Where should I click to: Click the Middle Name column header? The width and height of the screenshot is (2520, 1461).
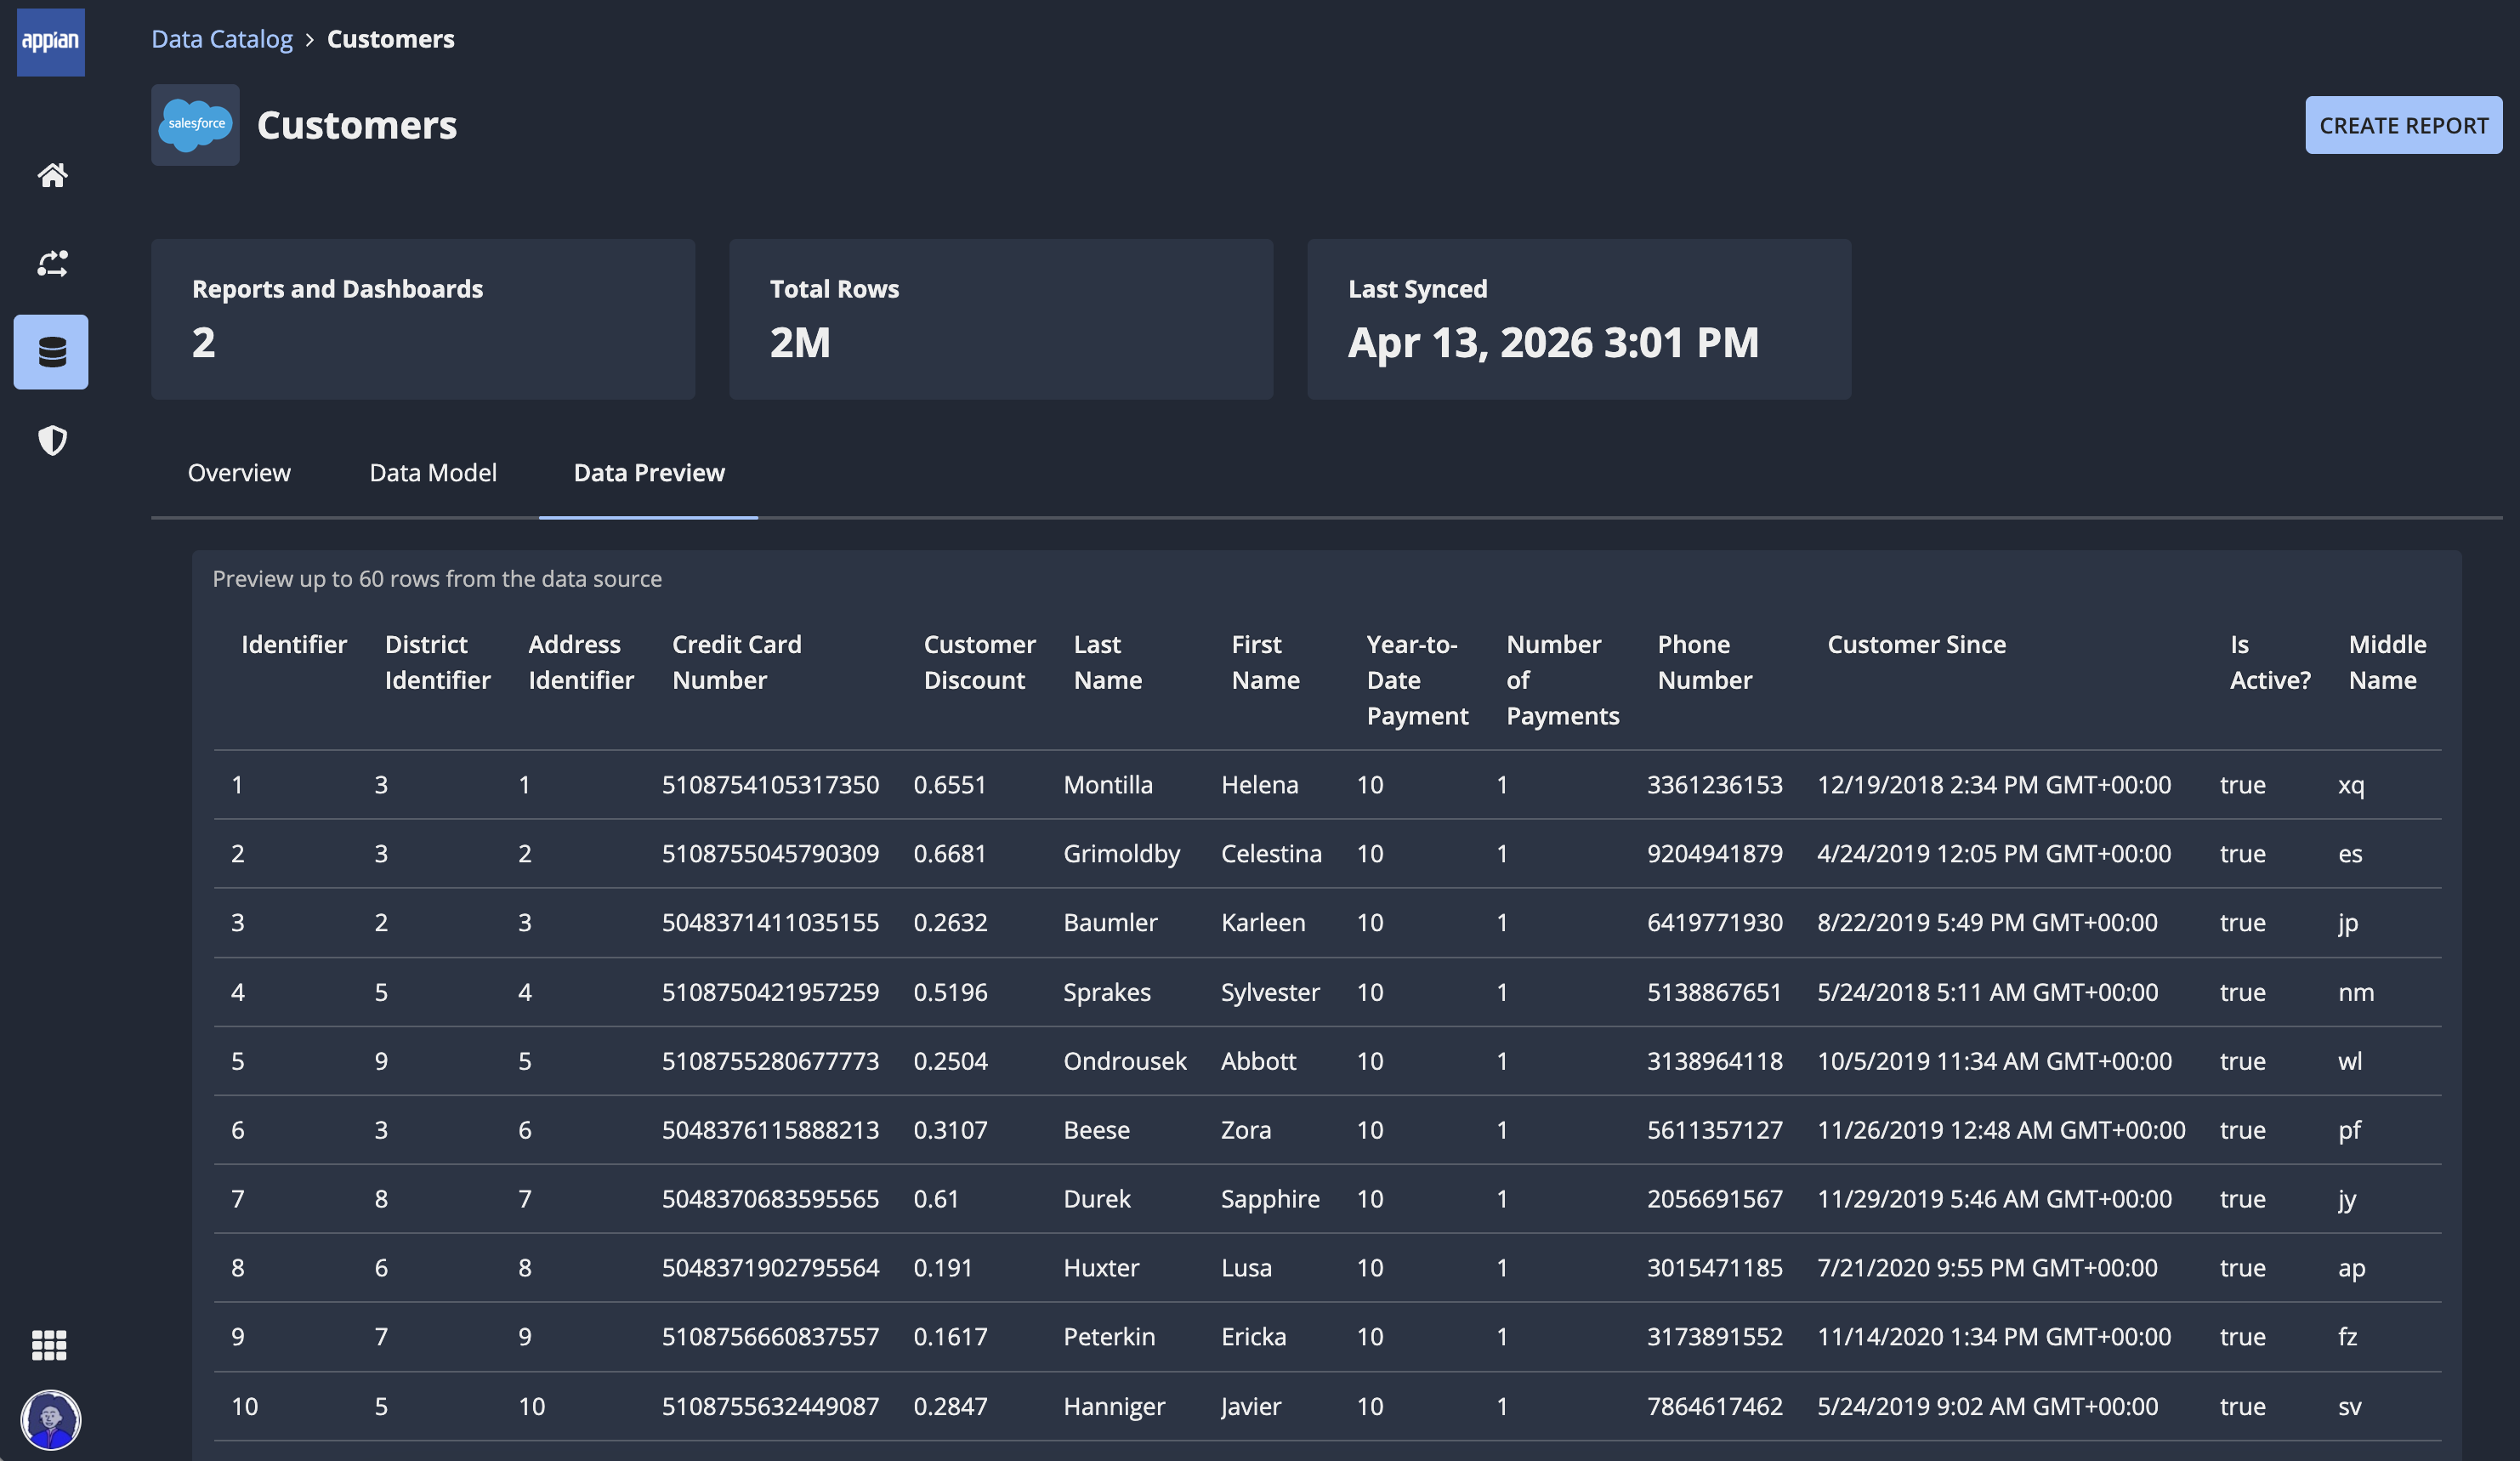pos(2388,662)
